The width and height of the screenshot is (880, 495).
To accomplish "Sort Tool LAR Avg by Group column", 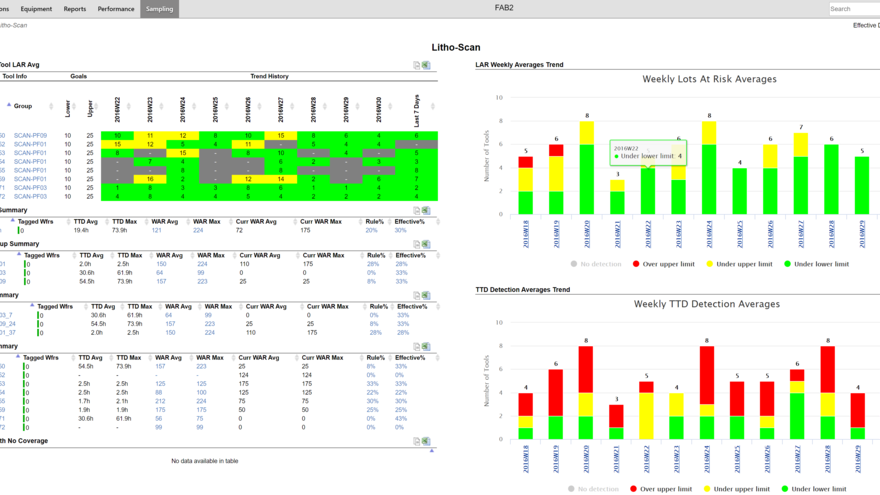I will click(x=23, y=106).
